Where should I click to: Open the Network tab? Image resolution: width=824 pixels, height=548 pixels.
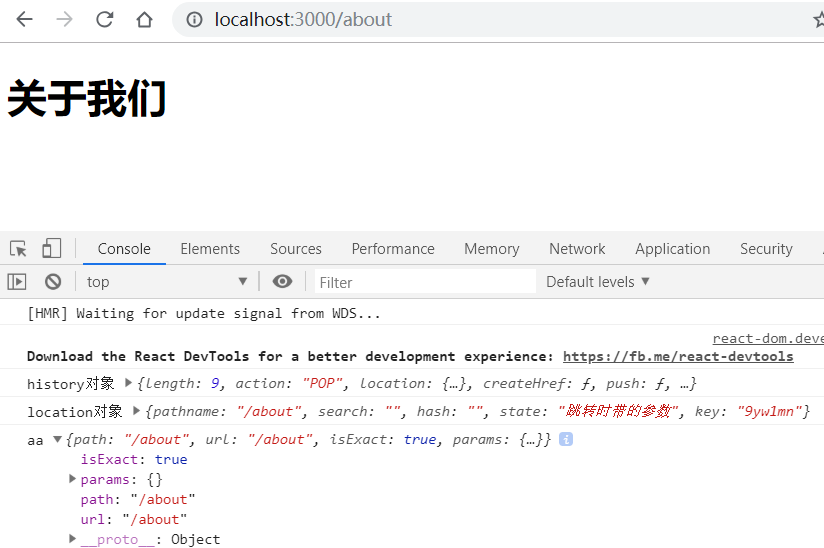[577, 249]
